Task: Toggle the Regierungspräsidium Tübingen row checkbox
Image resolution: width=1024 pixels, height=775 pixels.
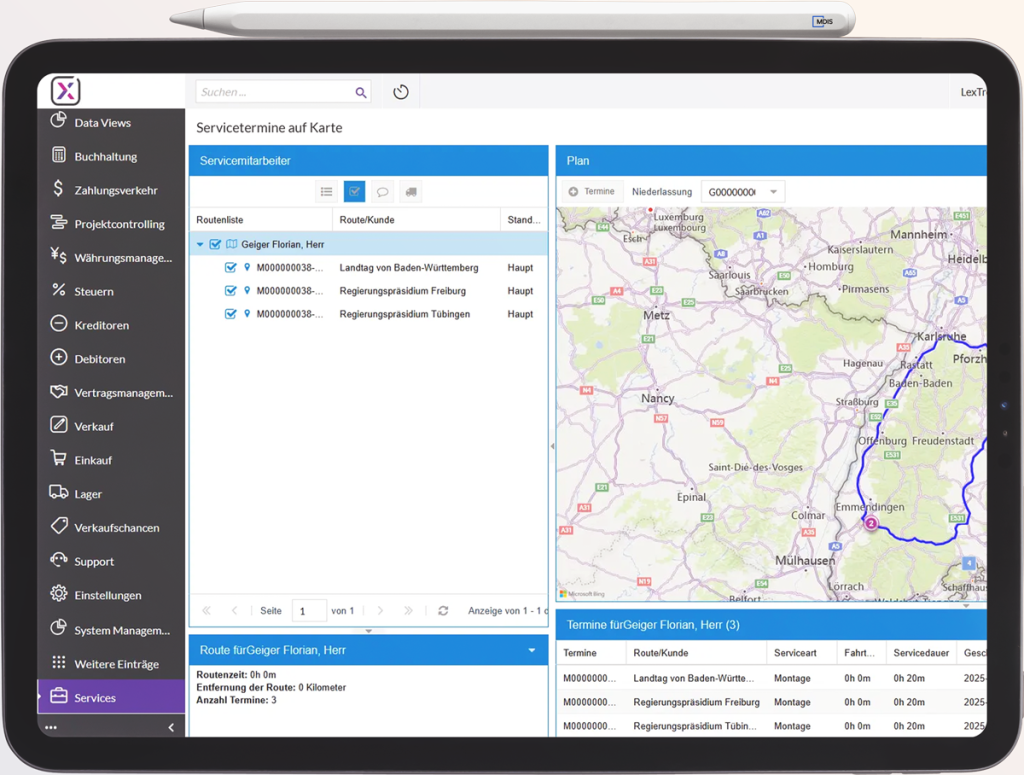Action: click(231, 314)
